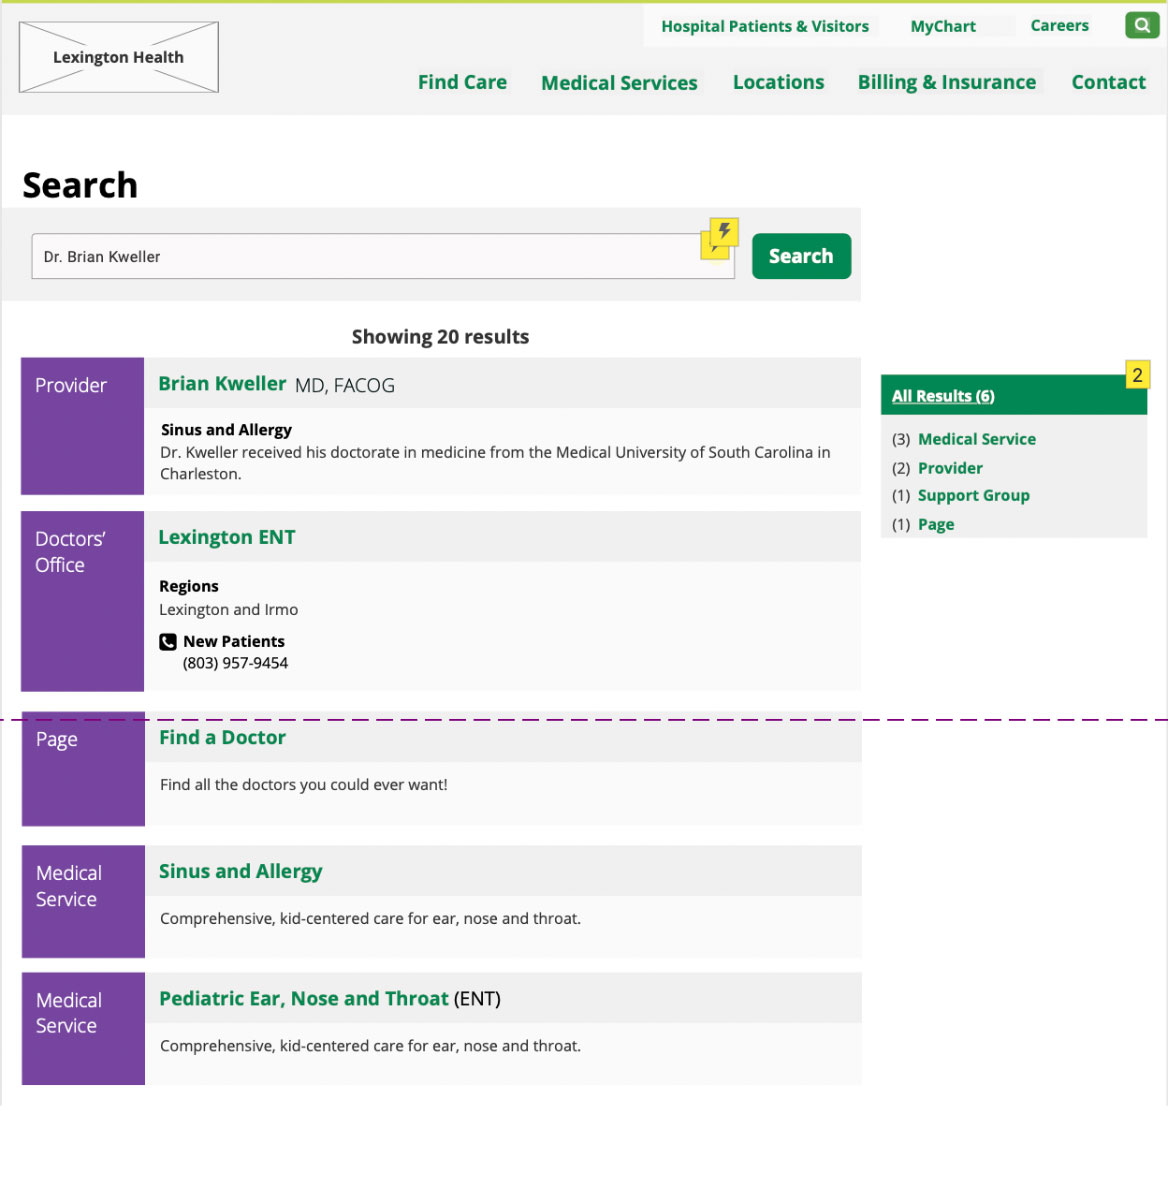Filter results by Medical Service

pos(976,438)
